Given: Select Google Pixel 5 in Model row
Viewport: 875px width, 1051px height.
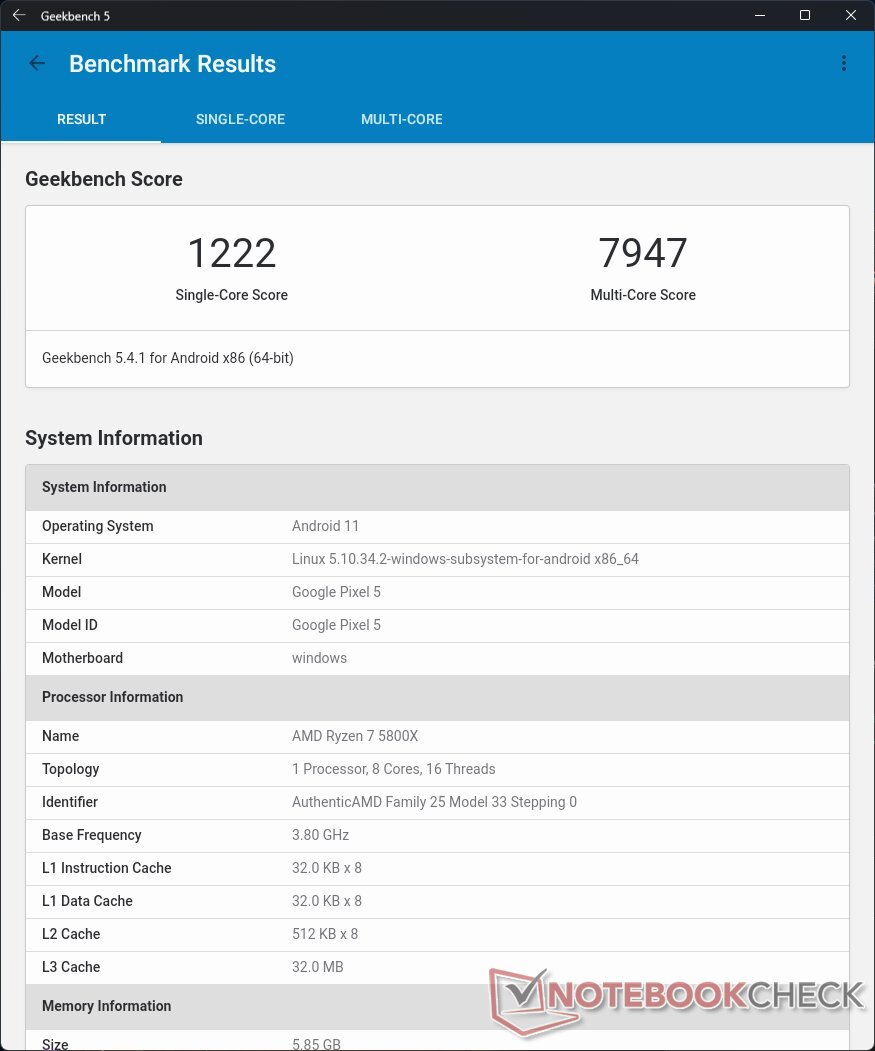Looking at the screenshot, I should pos(336,592).
